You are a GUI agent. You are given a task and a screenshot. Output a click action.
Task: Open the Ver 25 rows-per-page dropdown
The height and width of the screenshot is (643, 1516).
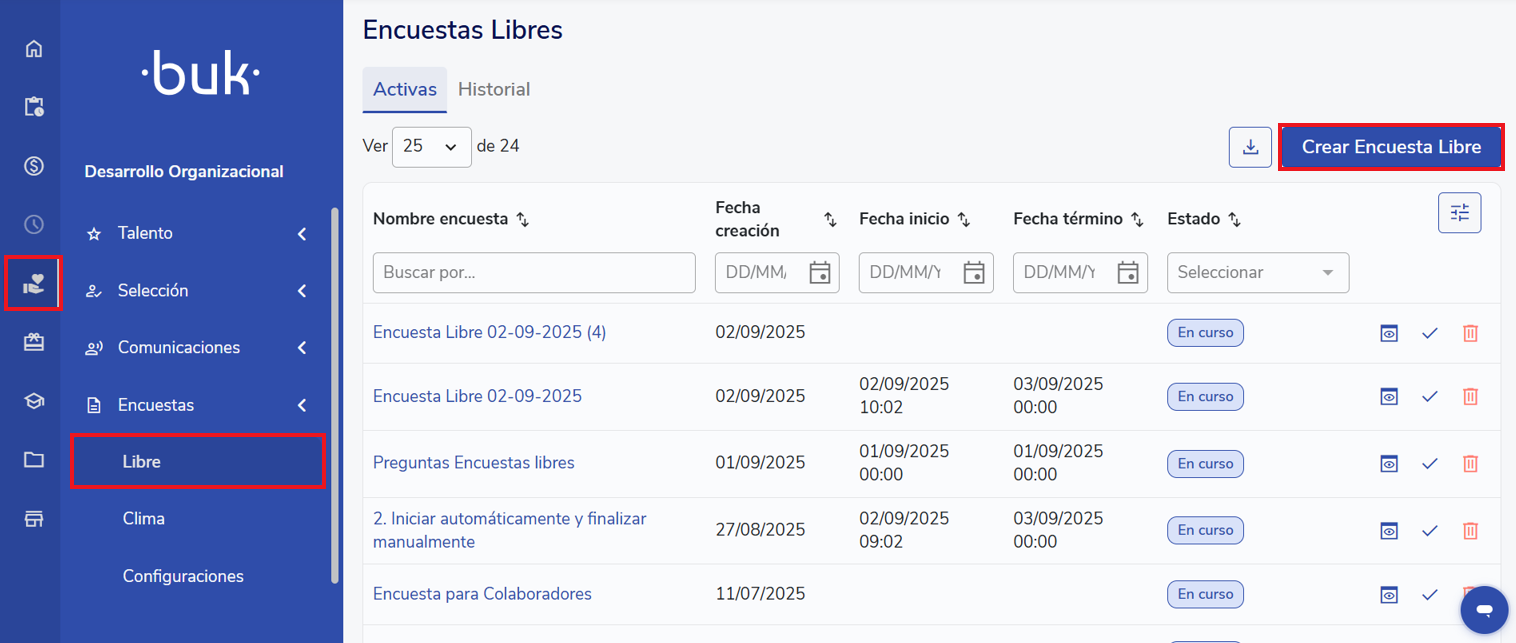click(x=431, y=146)
